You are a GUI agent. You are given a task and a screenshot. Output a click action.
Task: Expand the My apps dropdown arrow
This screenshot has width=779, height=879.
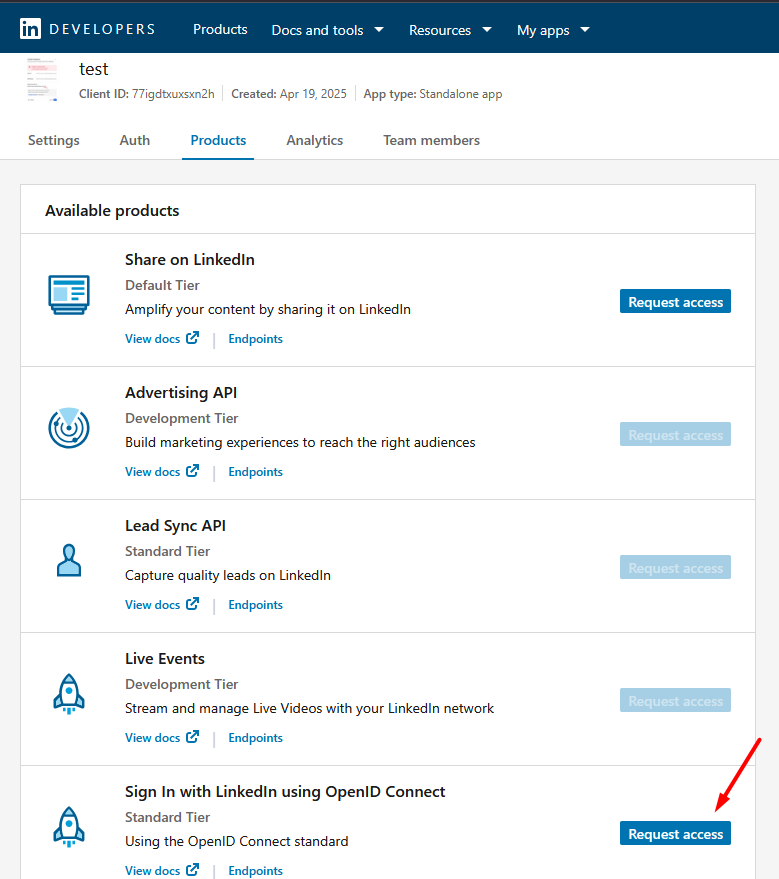click(x=585, y=29)
